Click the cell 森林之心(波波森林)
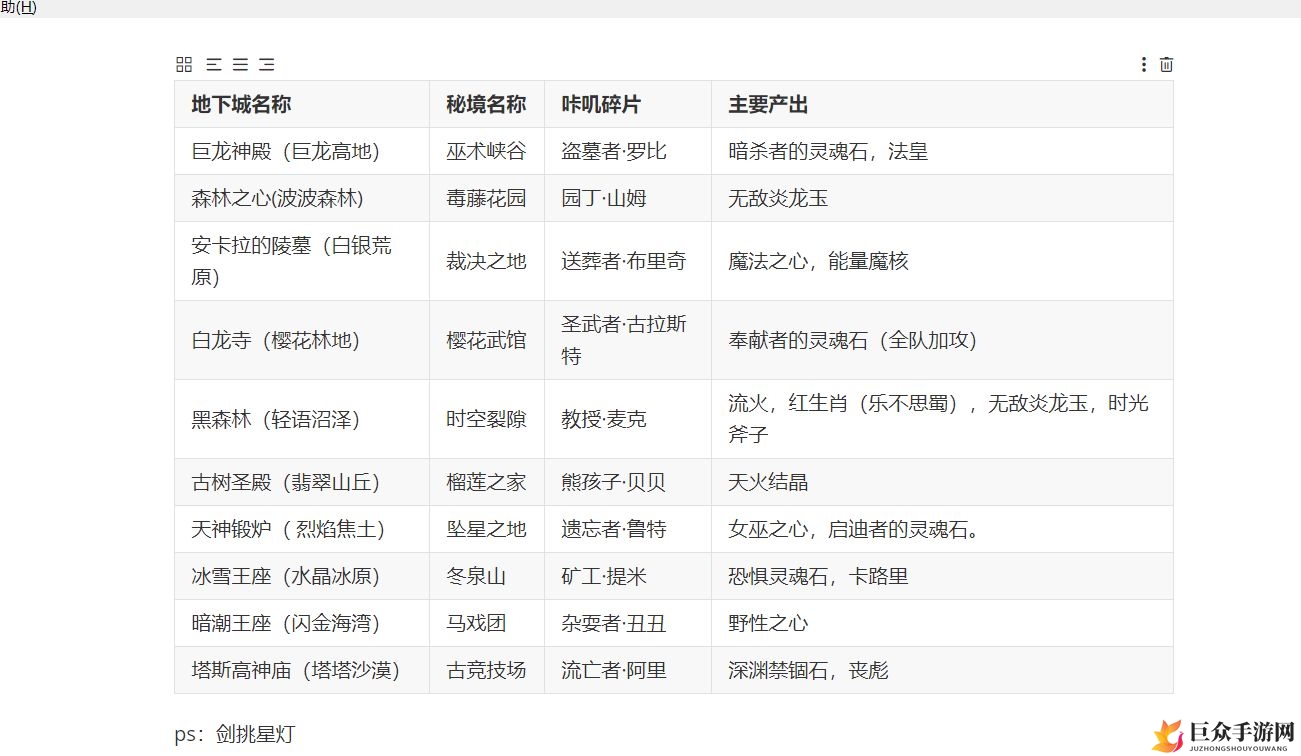This screenshot has height=756, width=1301. (x=302, y=198)
